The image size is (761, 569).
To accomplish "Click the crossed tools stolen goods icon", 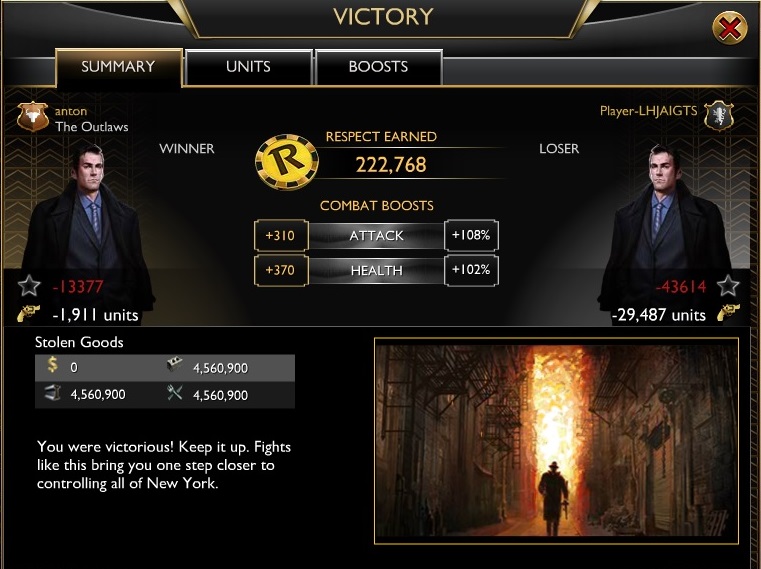I will point(174,392).
